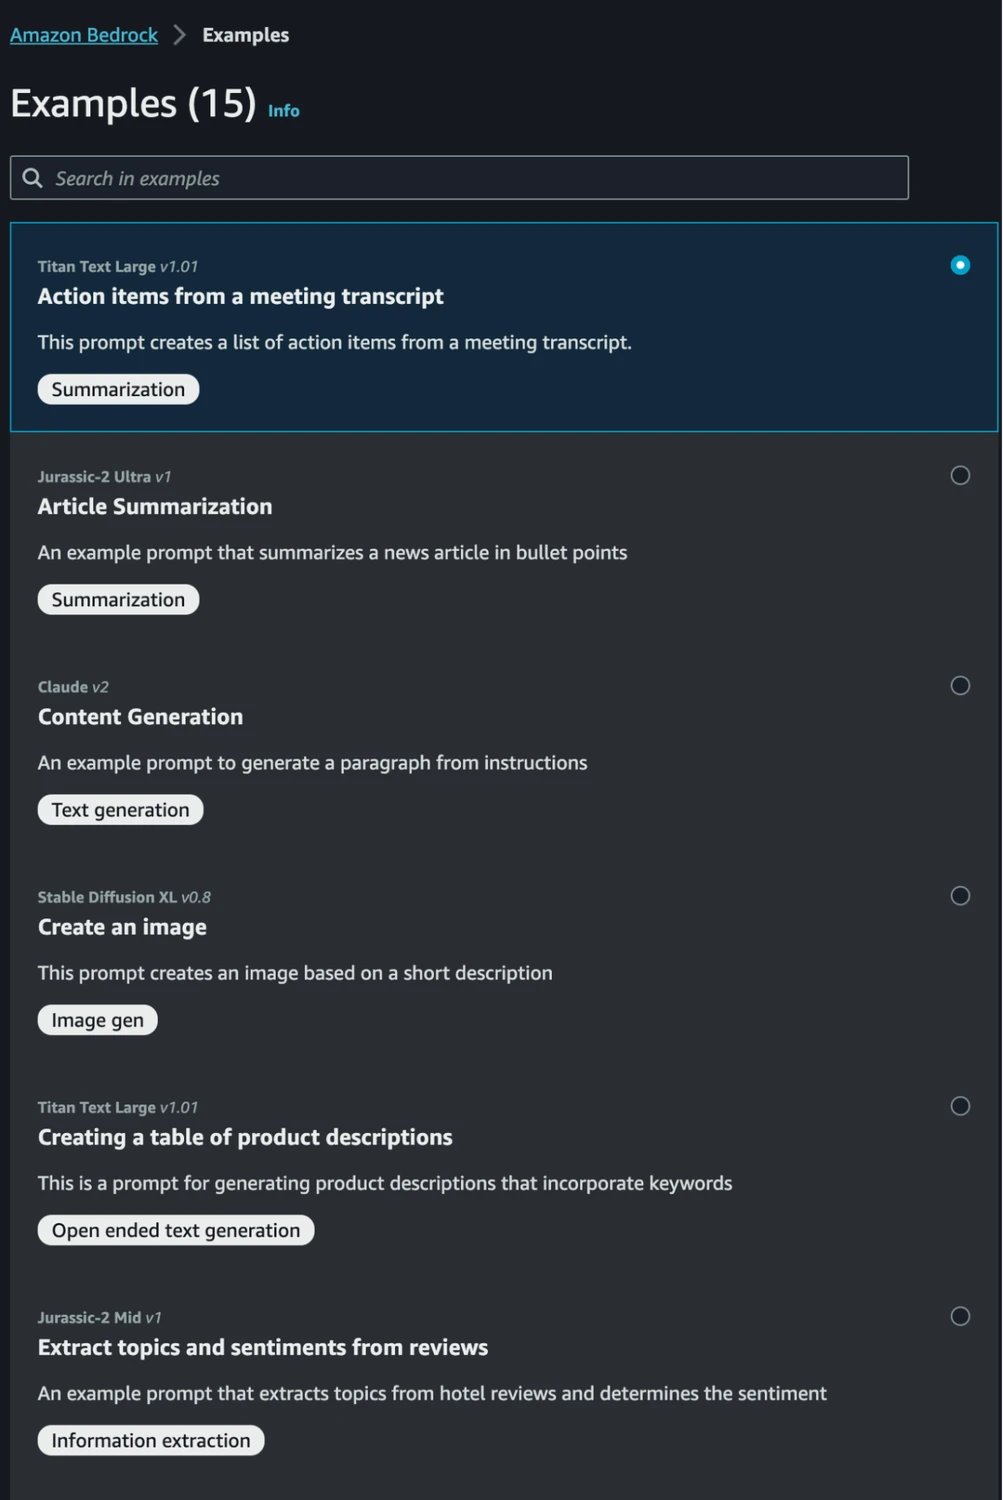1003x1500 pixels.
Task: Open the Amazon Bedrock breadcrumb link
Action: click(x=83, y=34)
